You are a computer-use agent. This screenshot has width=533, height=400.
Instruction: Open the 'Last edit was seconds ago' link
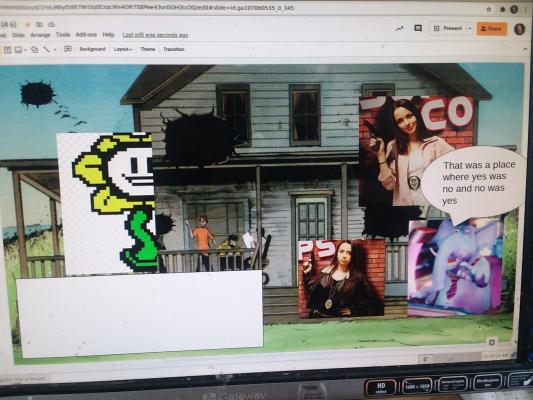pyautogui.click(x=155, y=35)
